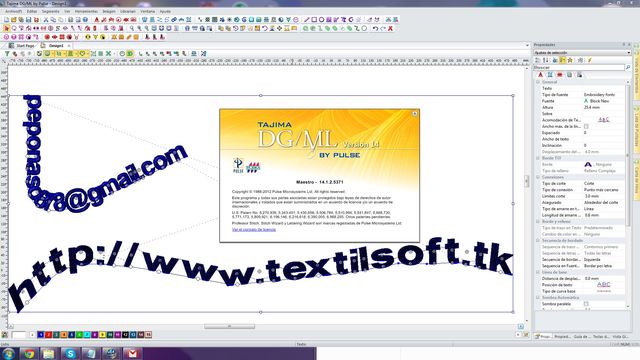Open the license agreement link in dialog
The image size is (640, 360).
[254, 230]
